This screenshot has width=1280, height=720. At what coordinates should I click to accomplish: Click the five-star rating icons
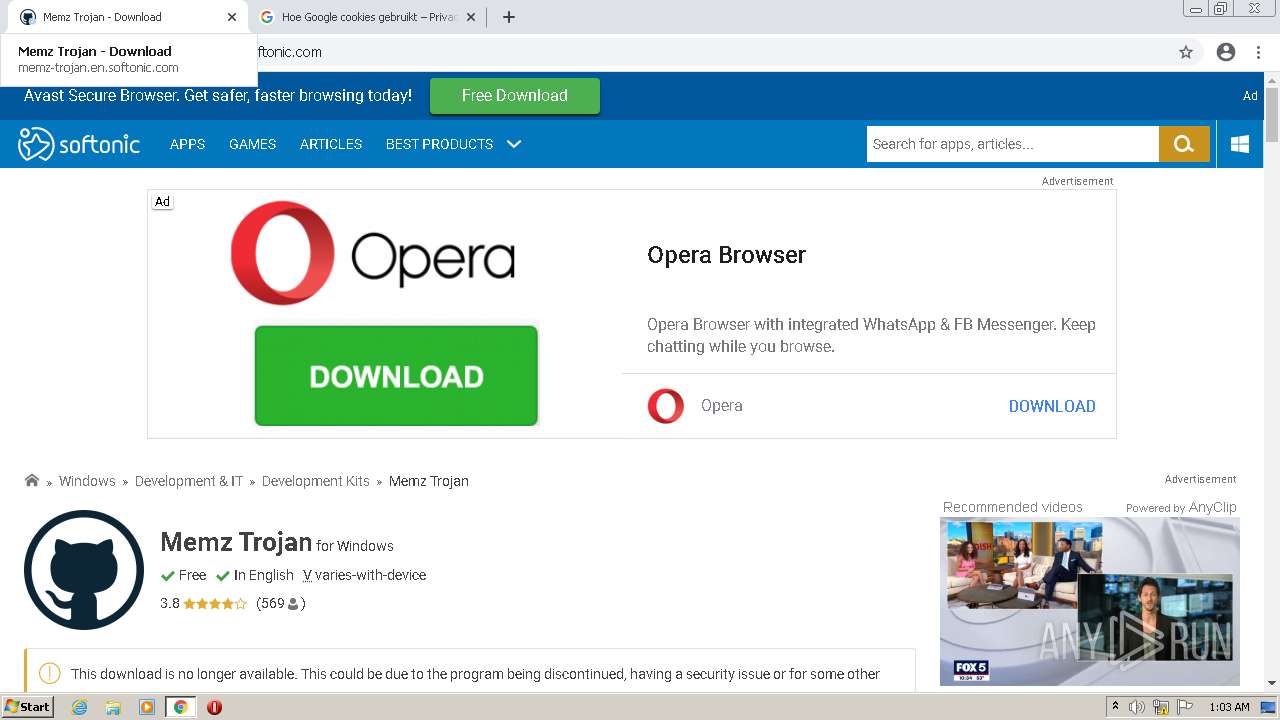click(x=215, y=604)
